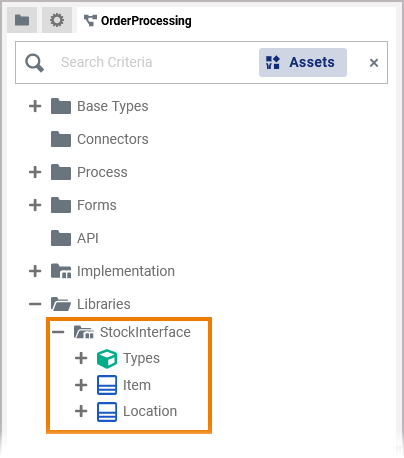
Task: Select the Connectors folder icon
Action: [x=61, y=139]
